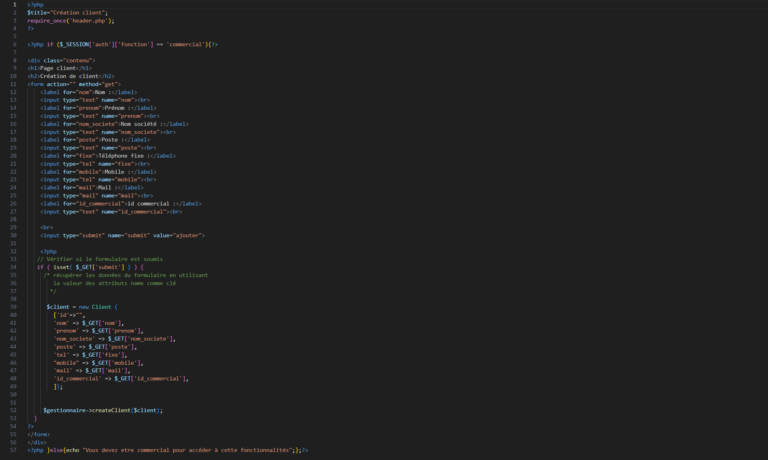This screenshot has width=768, height=460.
Task: Click the label for="mobile" line
Action: (x=98, y=172)
